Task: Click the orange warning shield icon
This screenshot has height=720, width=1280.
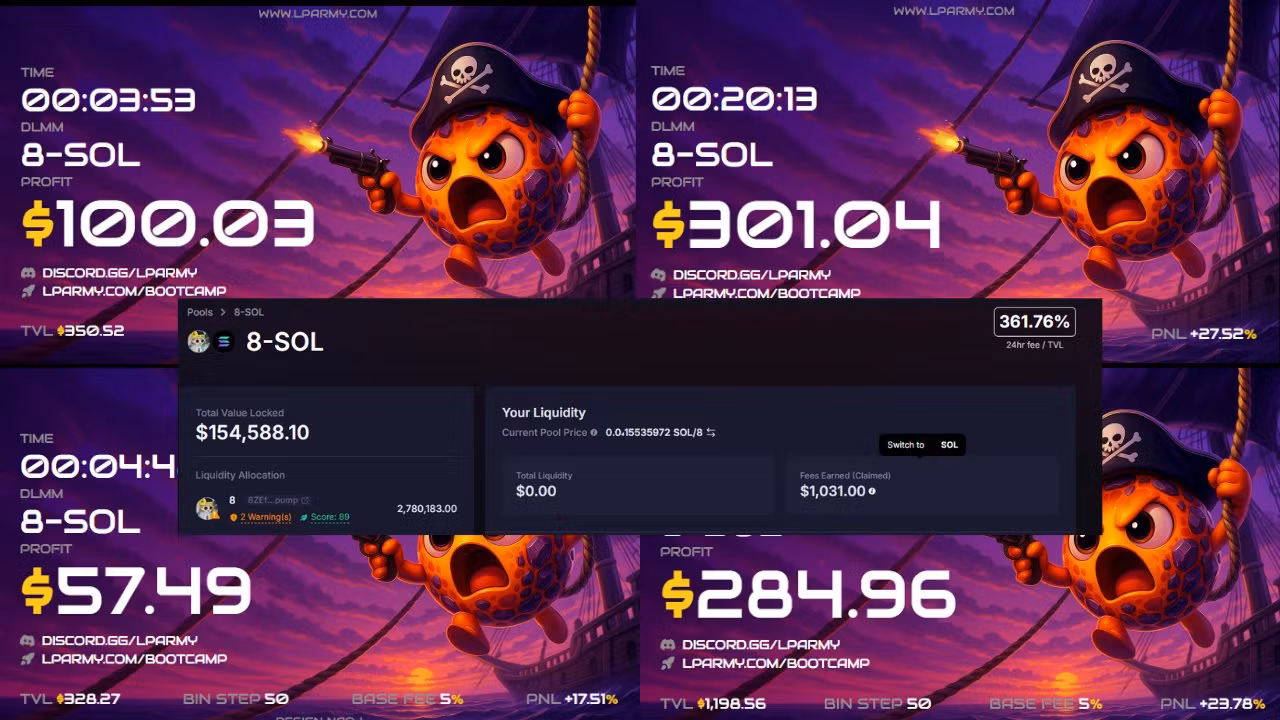Action: (233, 517)
